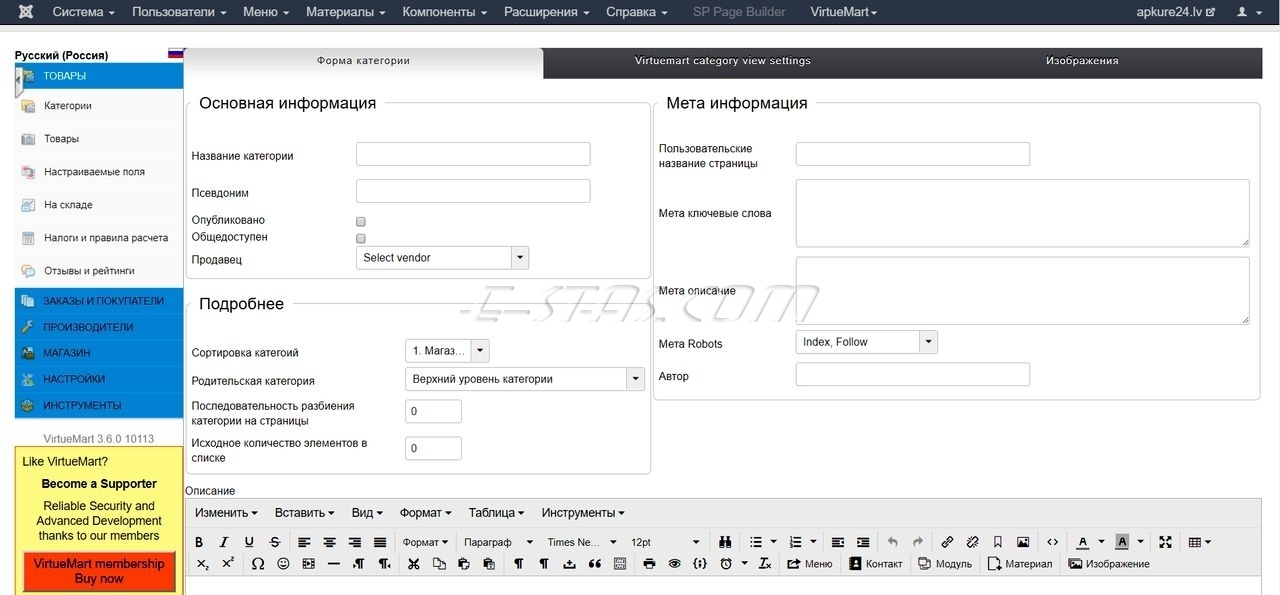Toggle fullscreen editor mode
Image resolution: width=1280 pixels, height=595 pixels.
(1165, 542)
